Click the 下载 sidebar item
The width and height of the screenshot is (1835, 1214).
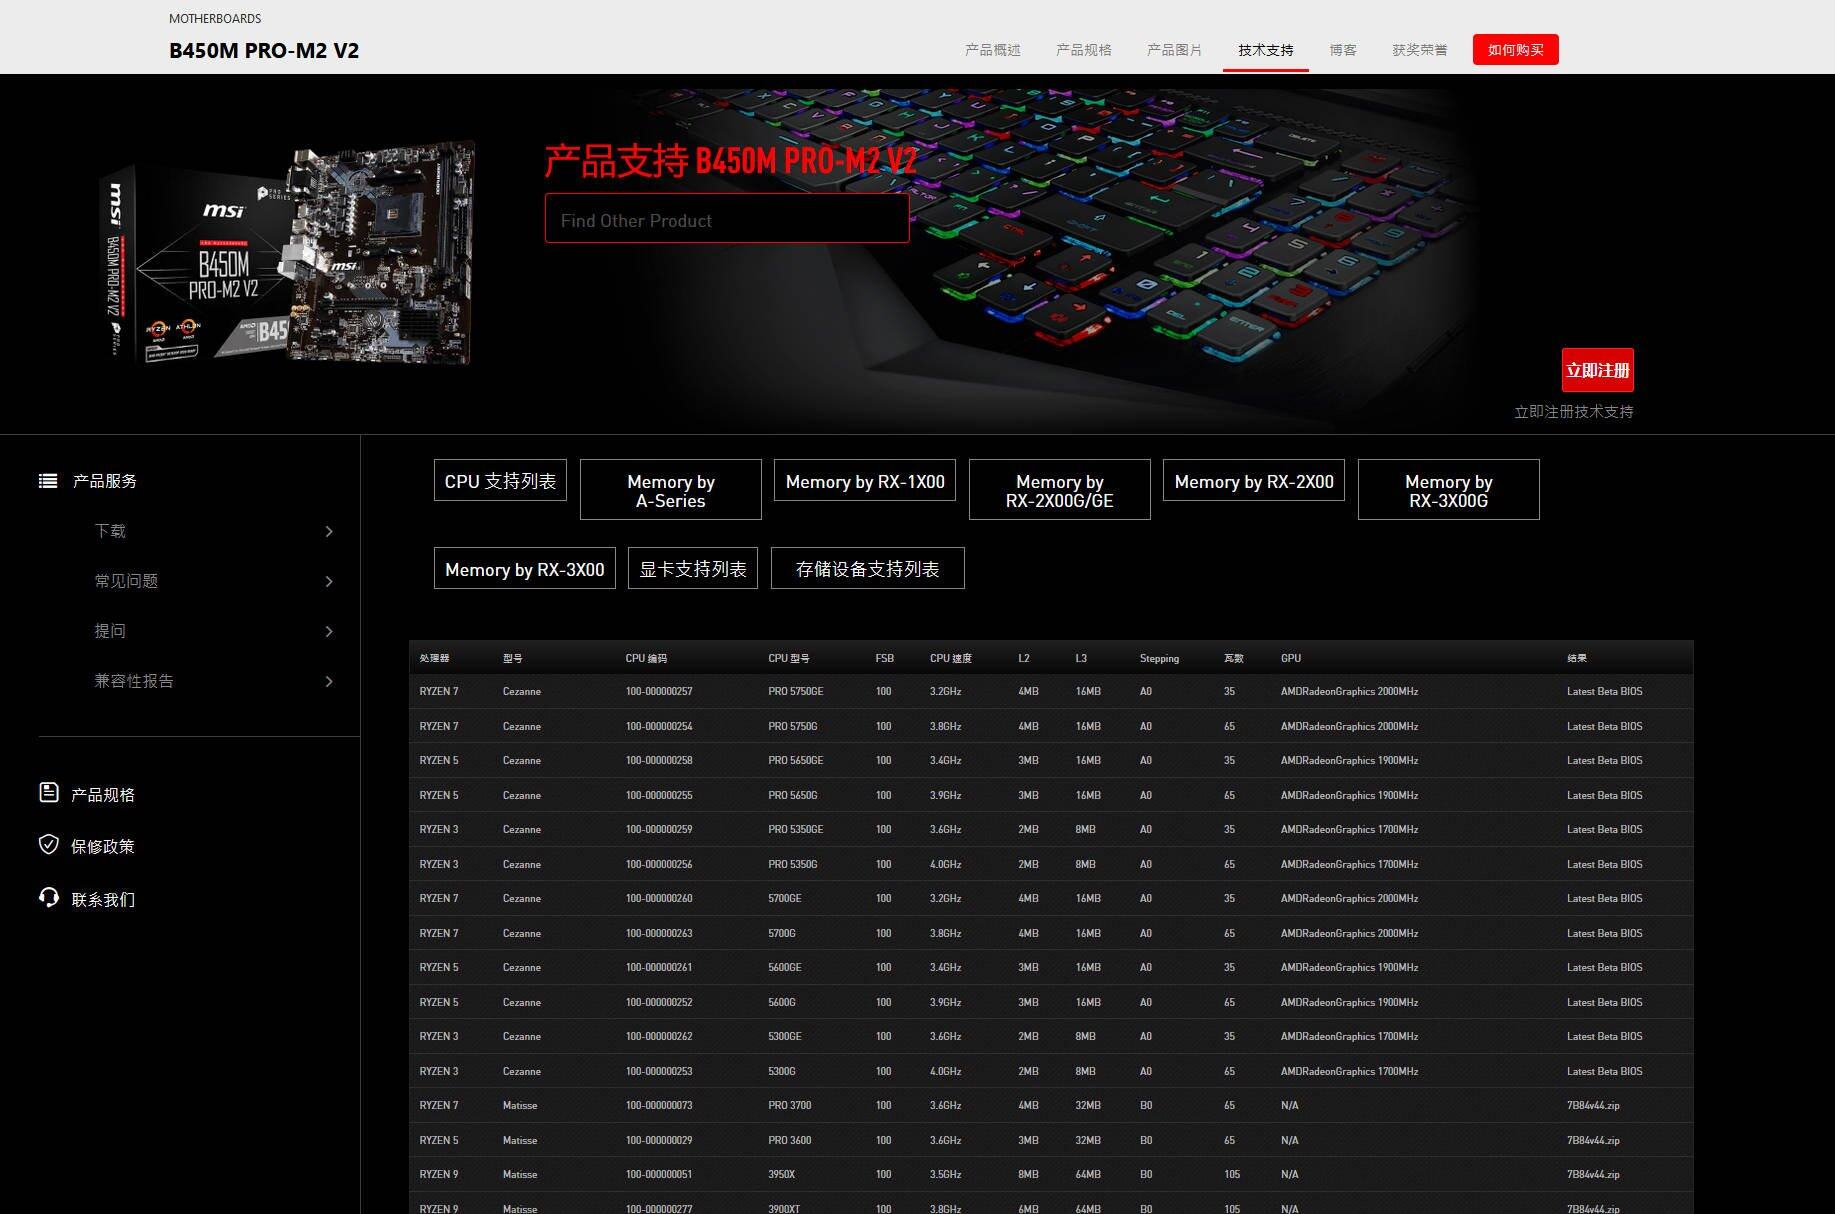(x=110, y=531)
